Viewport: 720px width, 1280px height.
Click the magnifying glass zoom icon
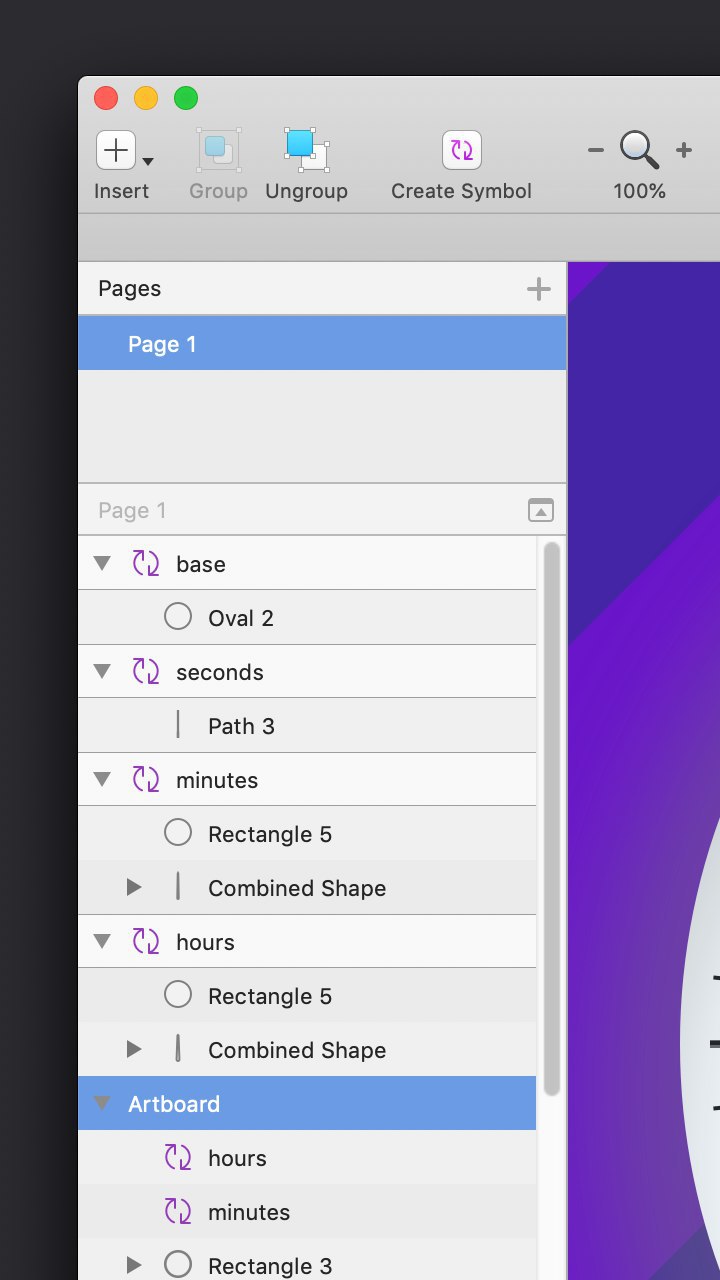[639, 151]
